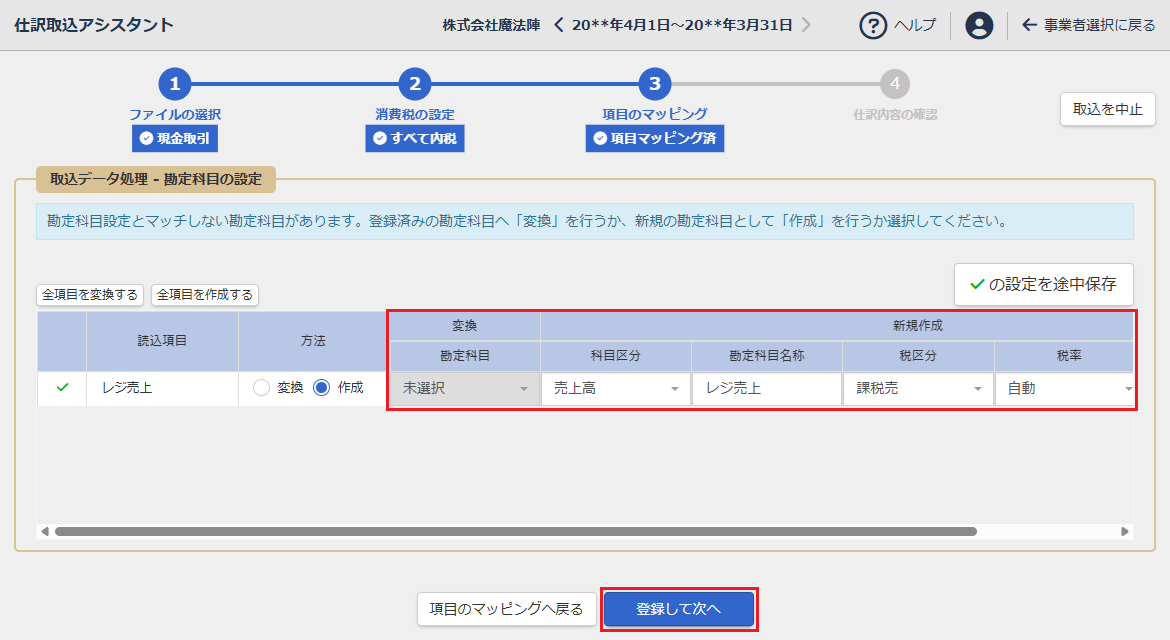Select the 変換 radio button
The width and height of the screenshot is (1170, 640).
pyautogui.click(x=262, y=388)
